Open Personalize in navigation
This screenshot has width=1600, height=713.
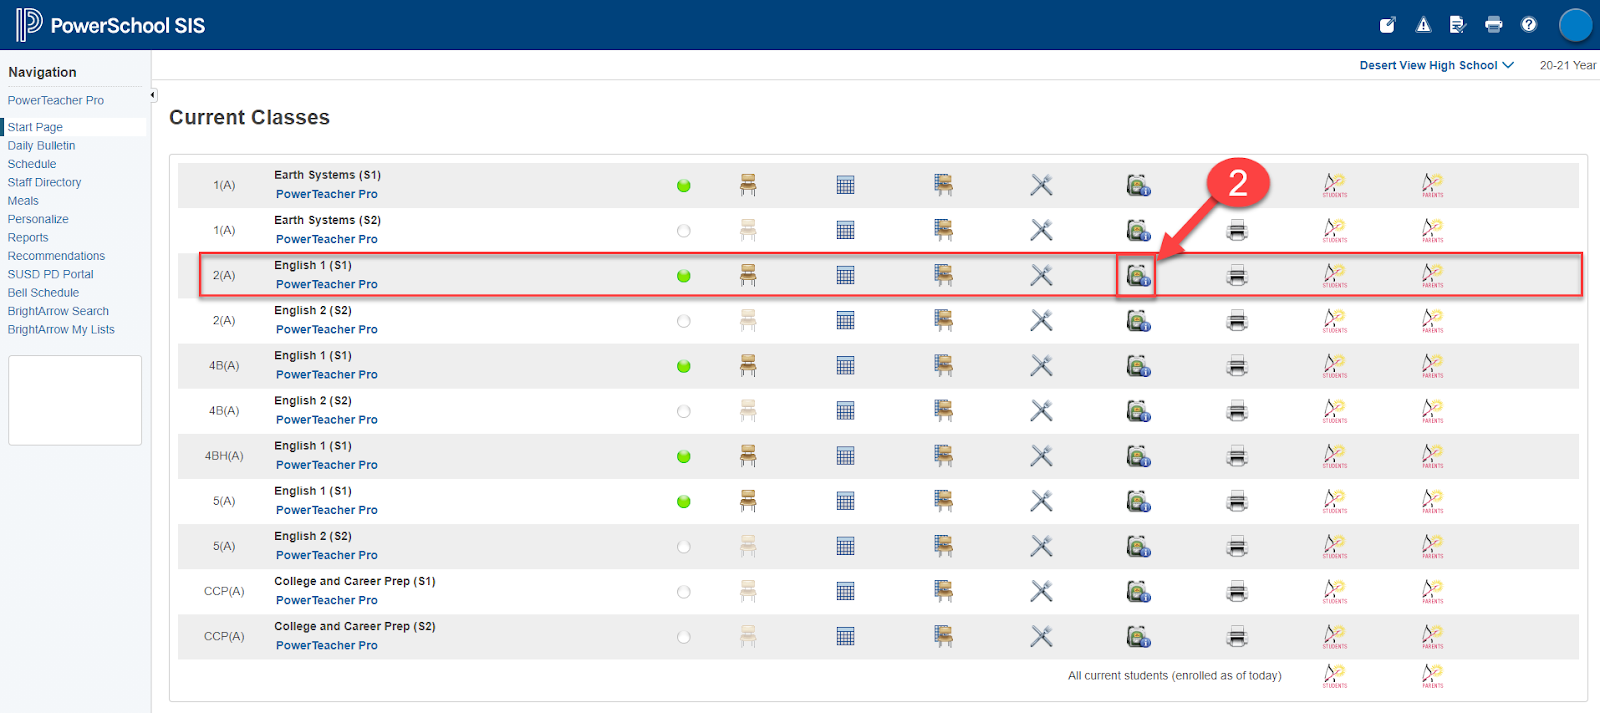click(38, 219)
